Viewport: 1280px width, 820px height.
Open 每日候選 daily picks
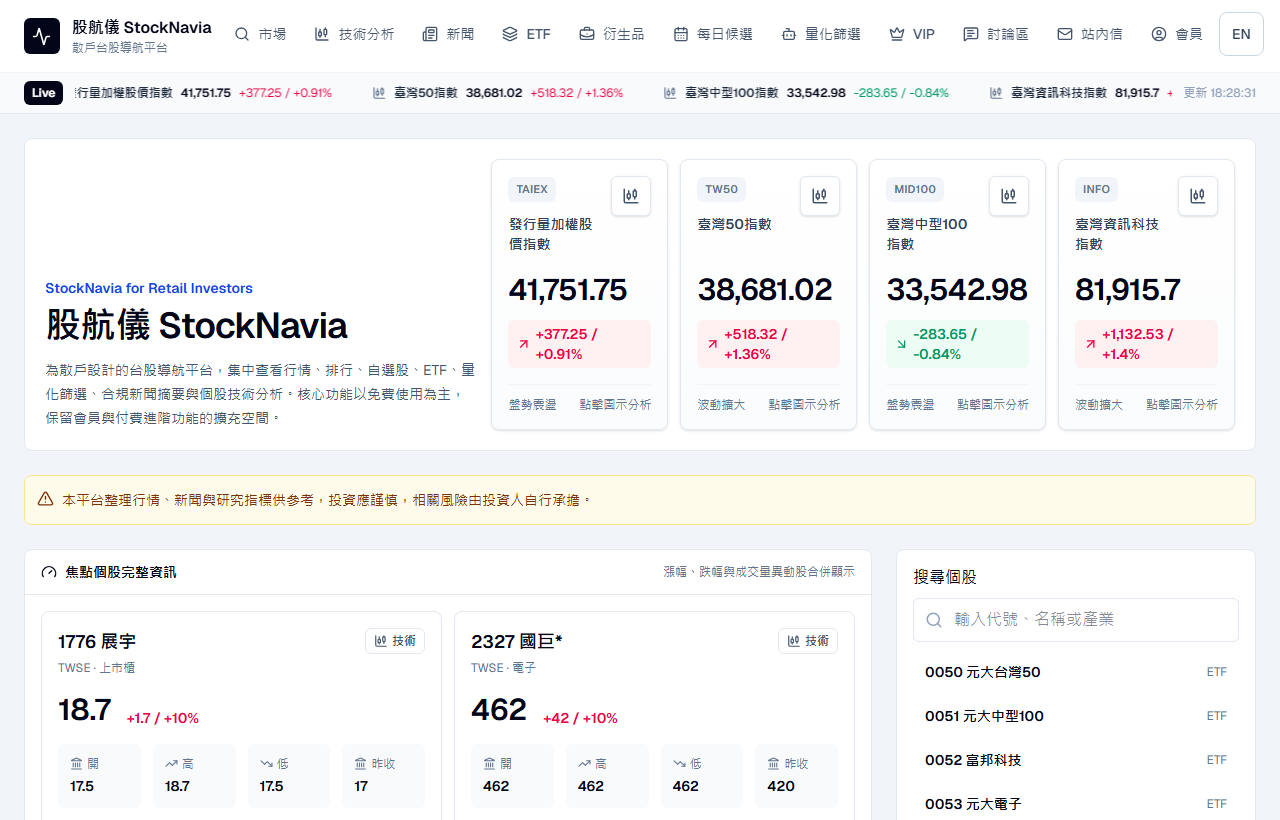[713, 34]
